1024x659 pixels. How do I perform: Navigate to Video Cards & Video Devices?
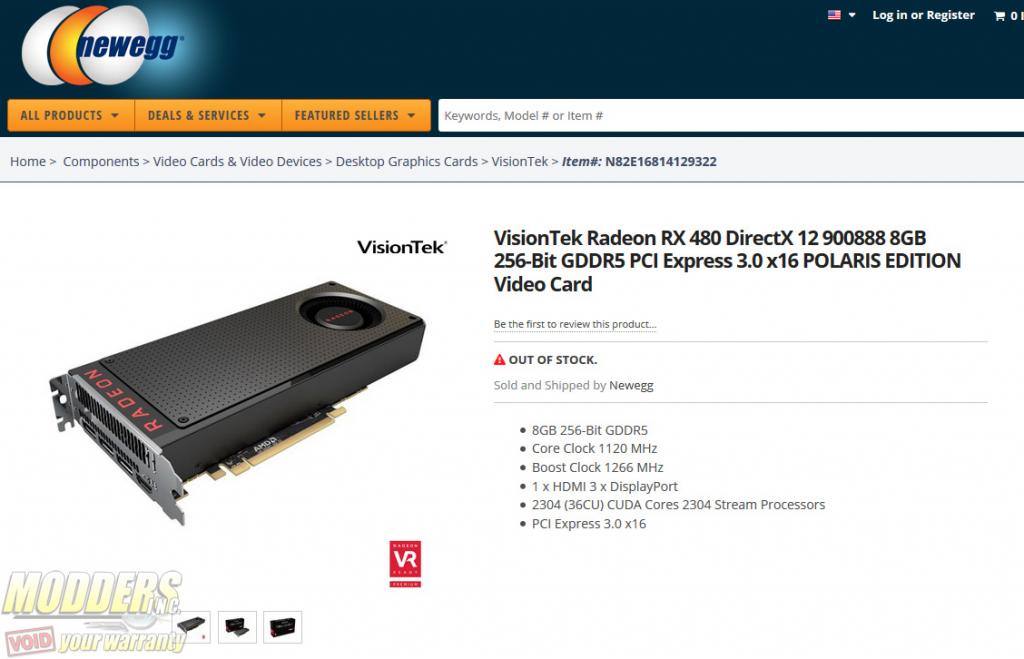(x=238, y=161)
